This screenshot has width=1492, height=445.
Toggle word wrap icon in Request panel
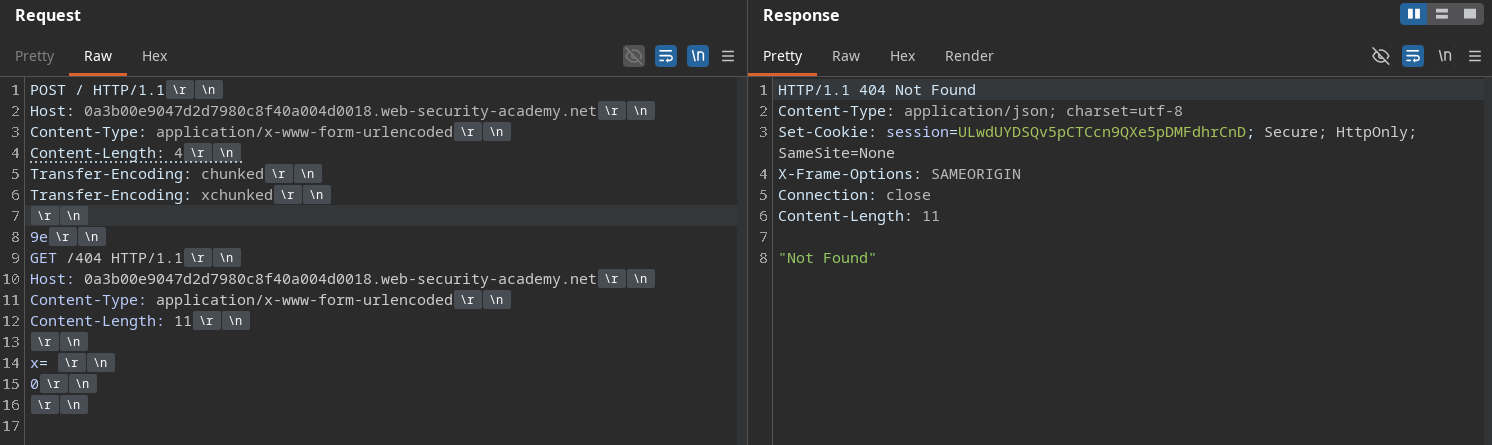(666, 56)
